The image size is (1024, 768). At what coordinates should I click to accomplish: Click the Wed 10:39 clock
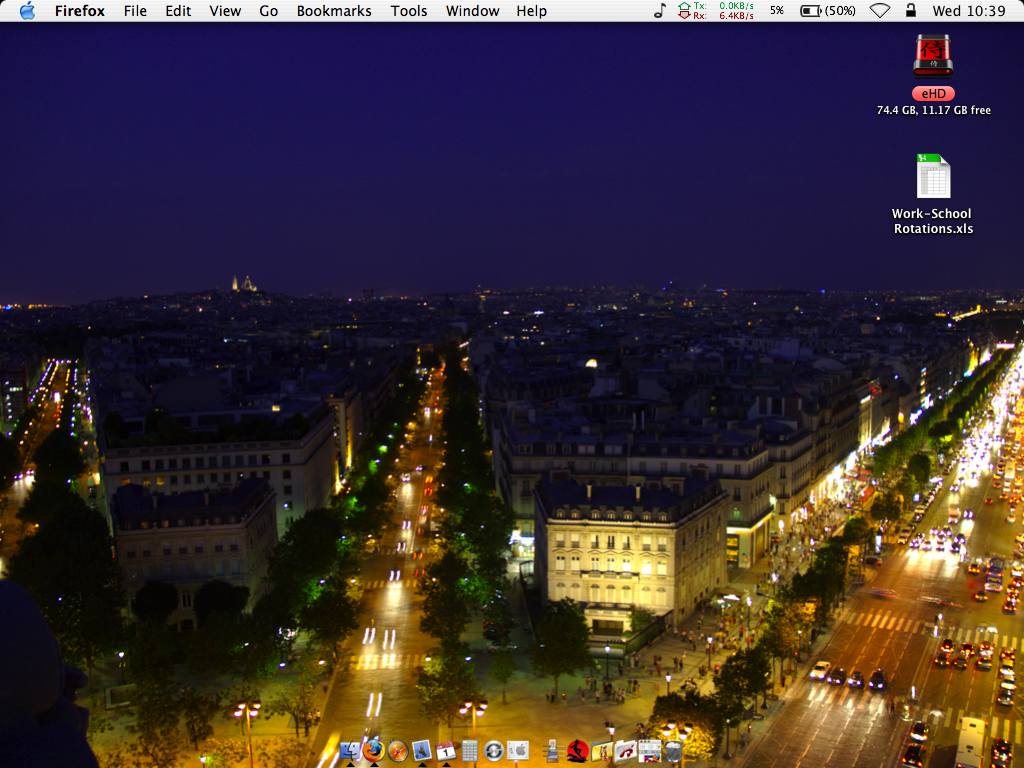pyautogui.click(x=968, y=11)
